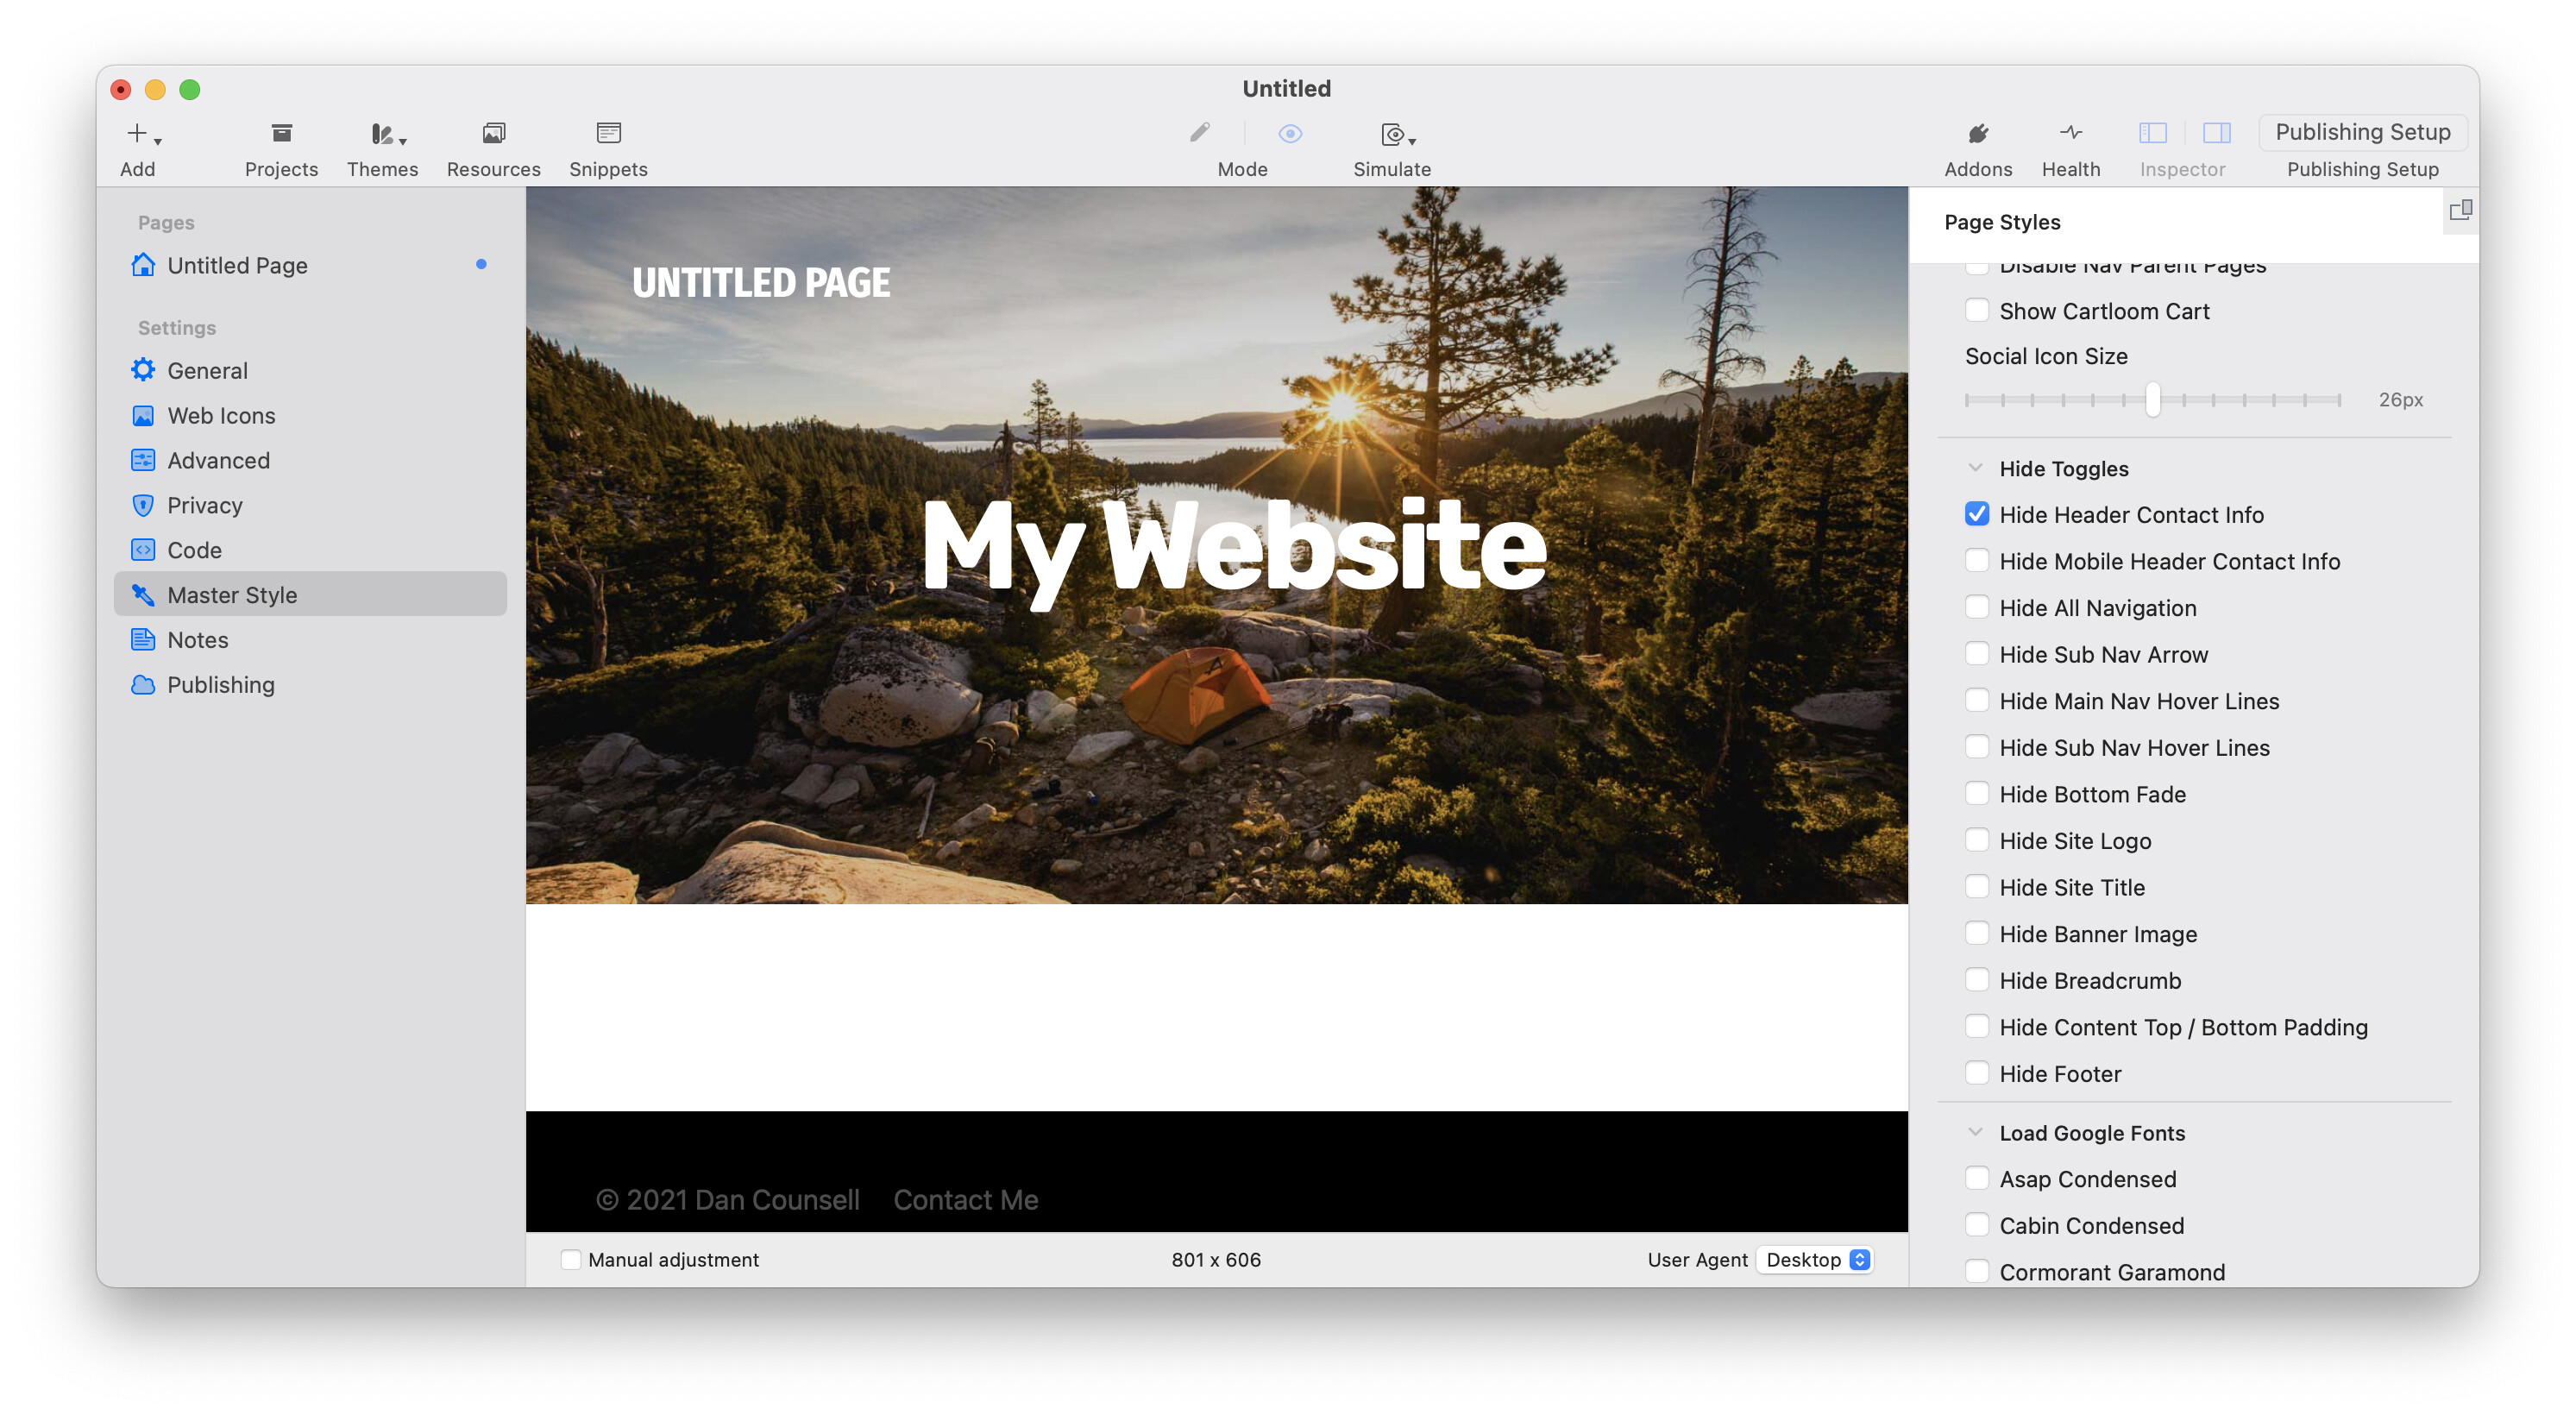The image size is (2576, 1415).
Task: Enable Hide Banner Image checkbox
Action: 1976,933
